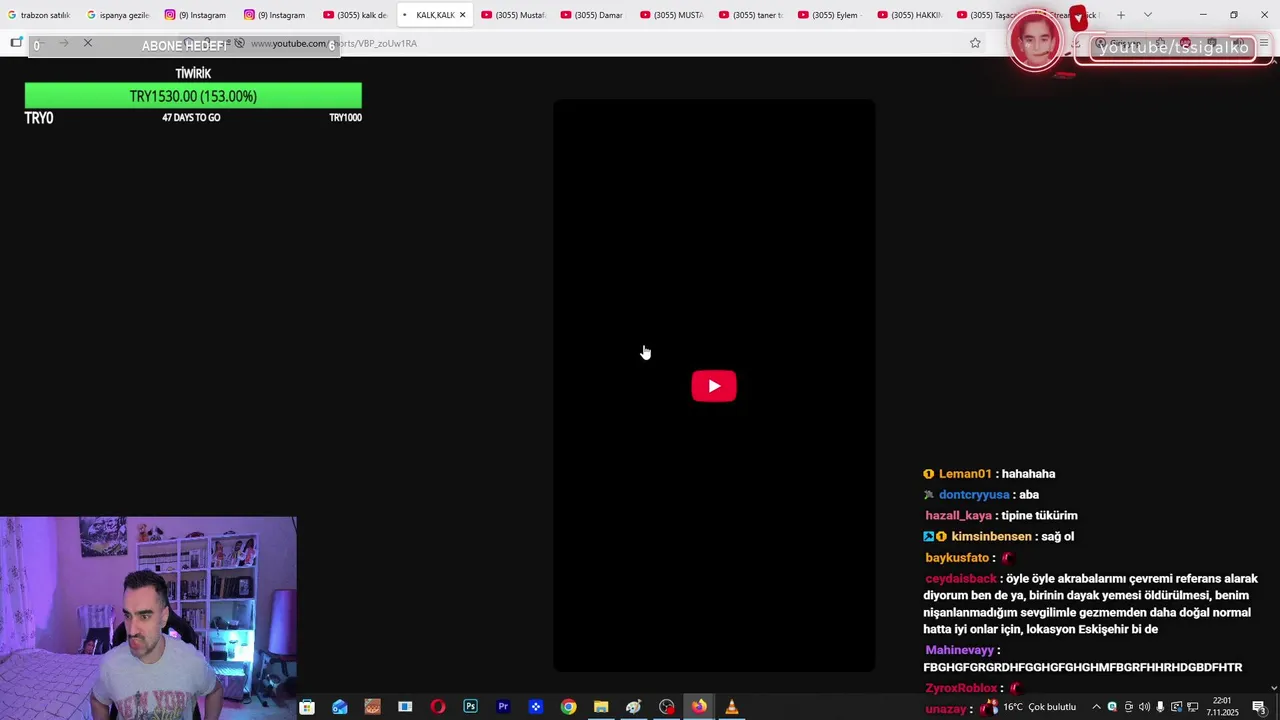Switch to Firefox in the taskbar
The width and height of the screenshot is (1280, 720).
[699, 707]
